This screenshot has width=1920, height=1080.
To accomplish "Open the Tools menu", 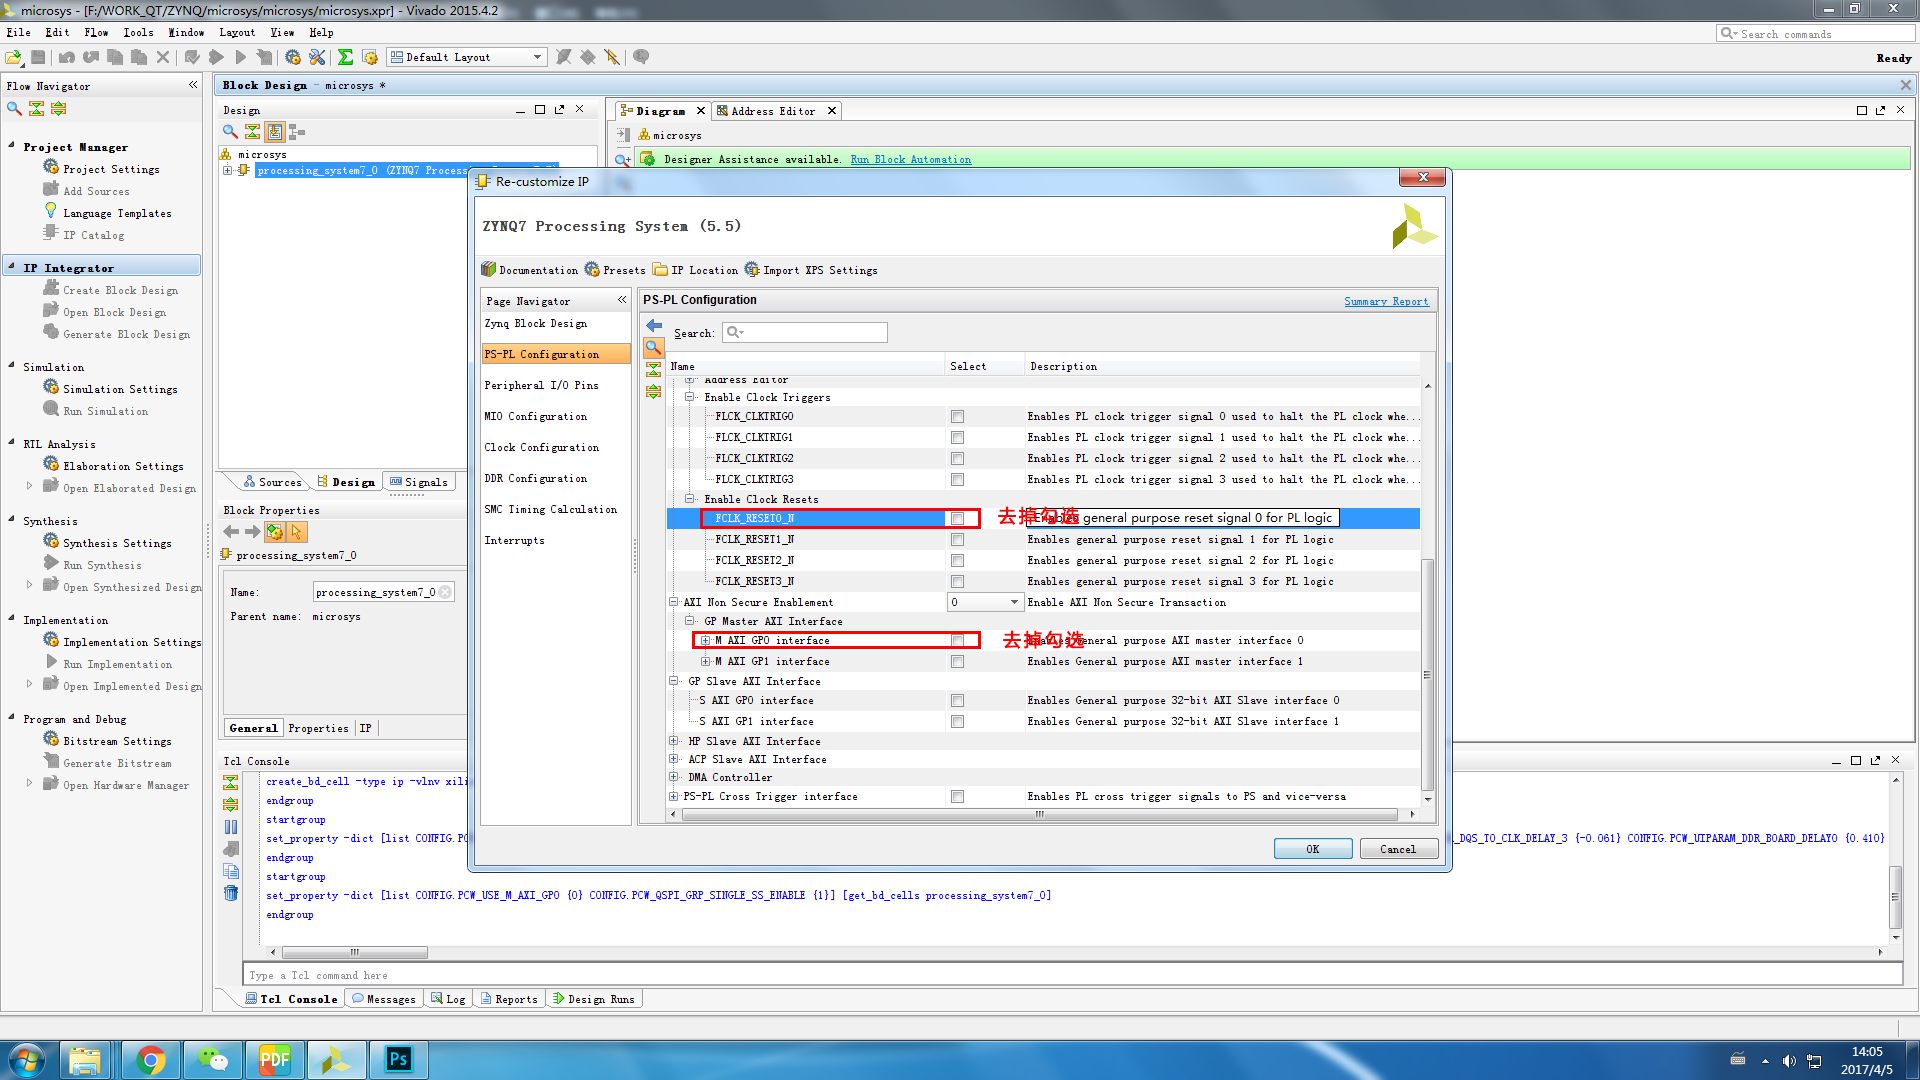I will 138,32.
